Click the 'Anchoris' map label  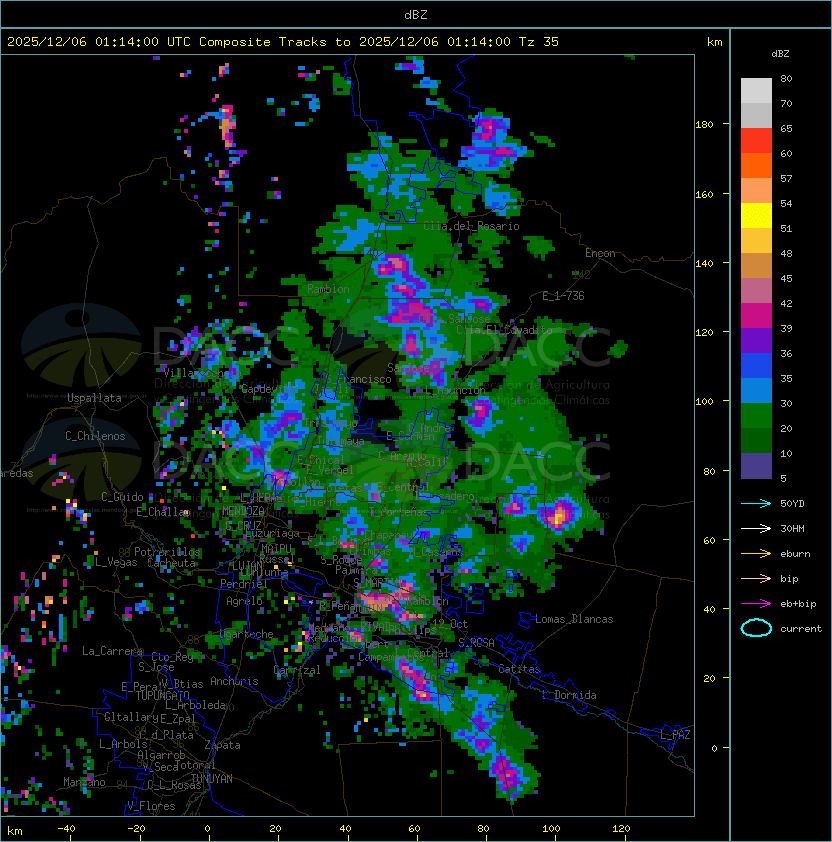[x=234, y=681]
